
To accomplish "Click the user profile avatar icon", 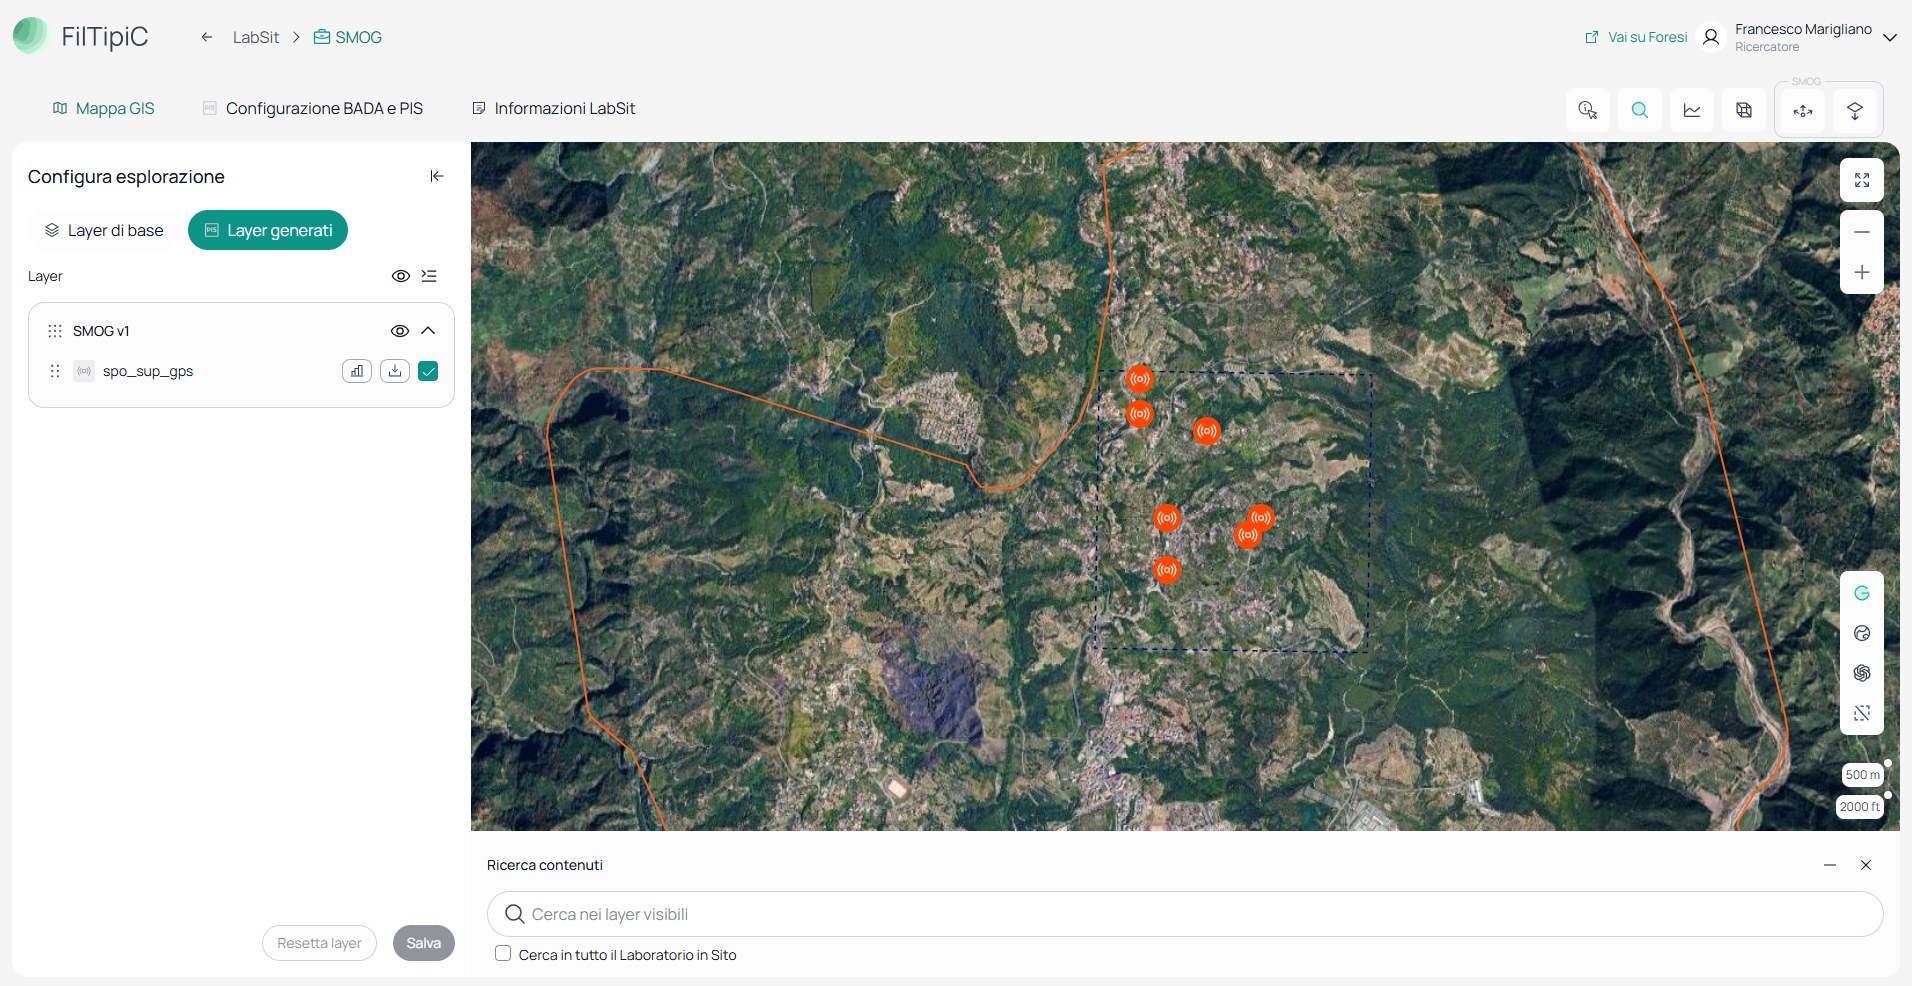I will tap(1711, 37).
